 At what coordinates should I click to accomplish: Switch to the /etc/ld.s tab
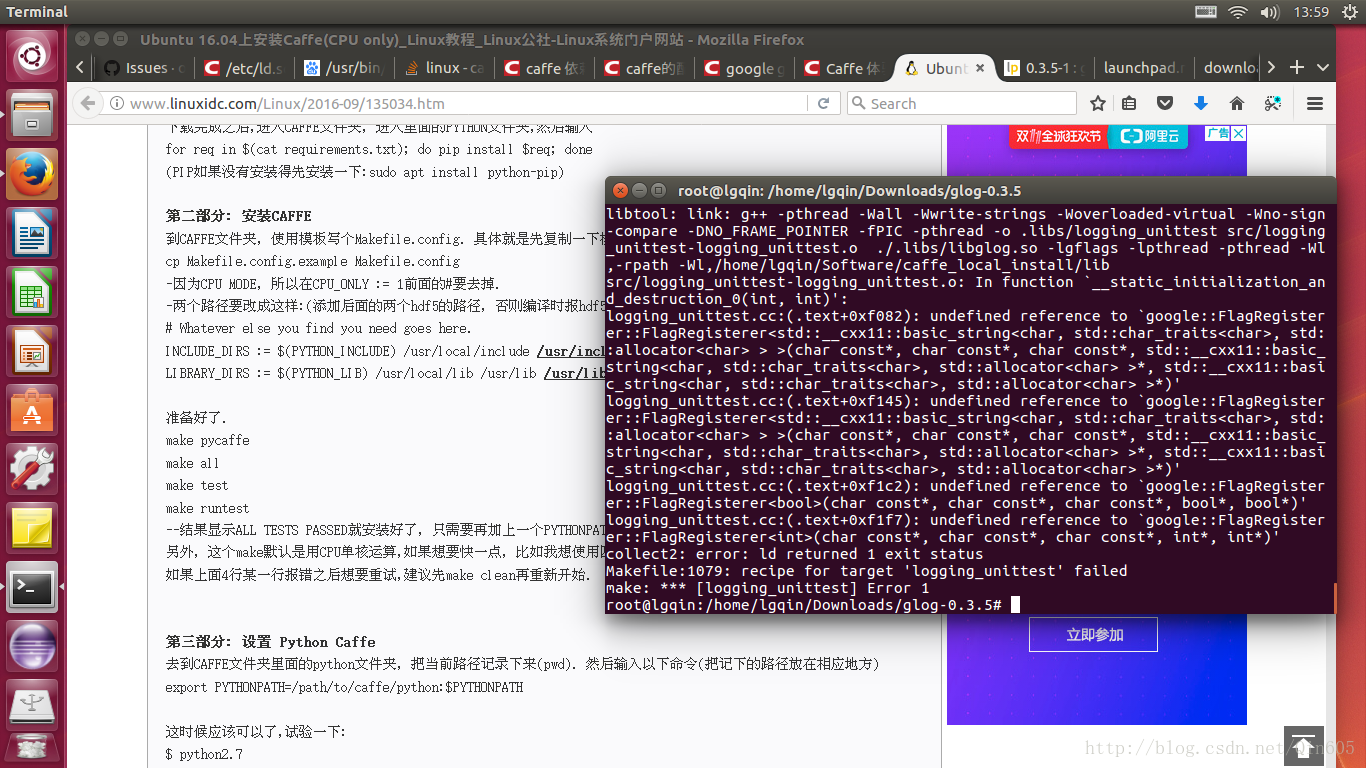point(244,68)
